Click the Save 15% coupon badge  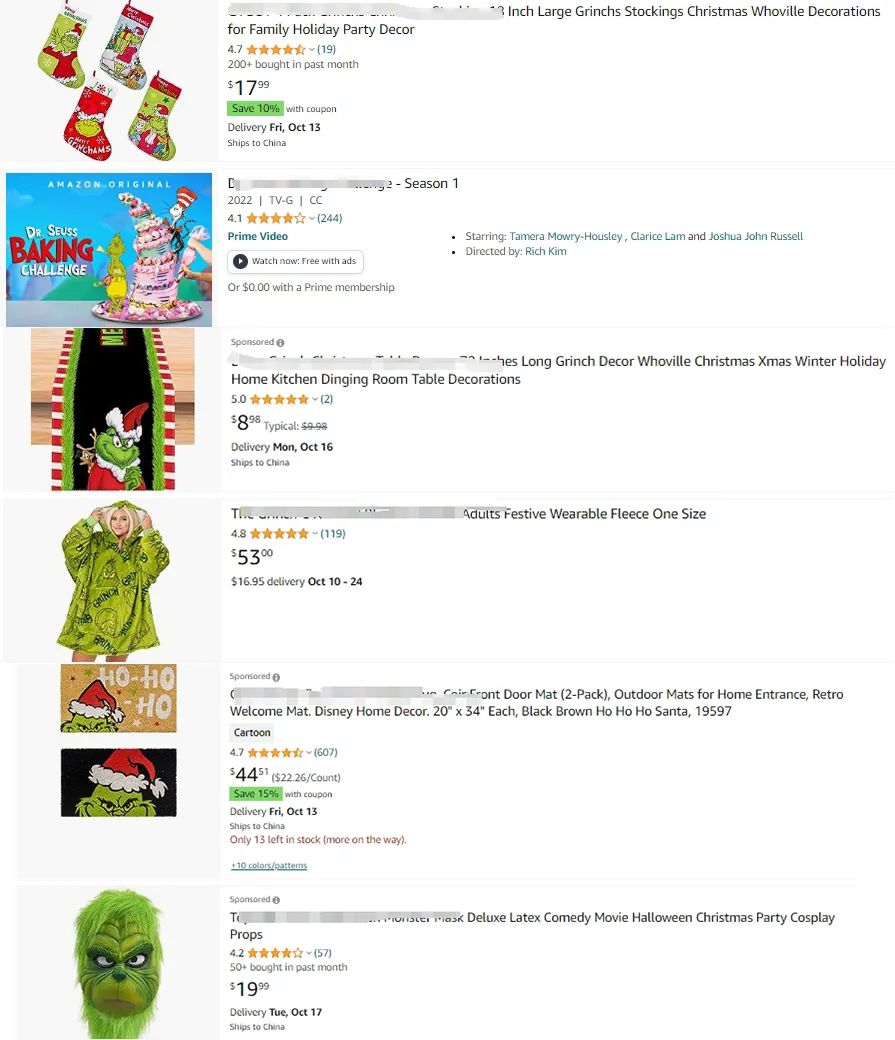click(256, 794)
